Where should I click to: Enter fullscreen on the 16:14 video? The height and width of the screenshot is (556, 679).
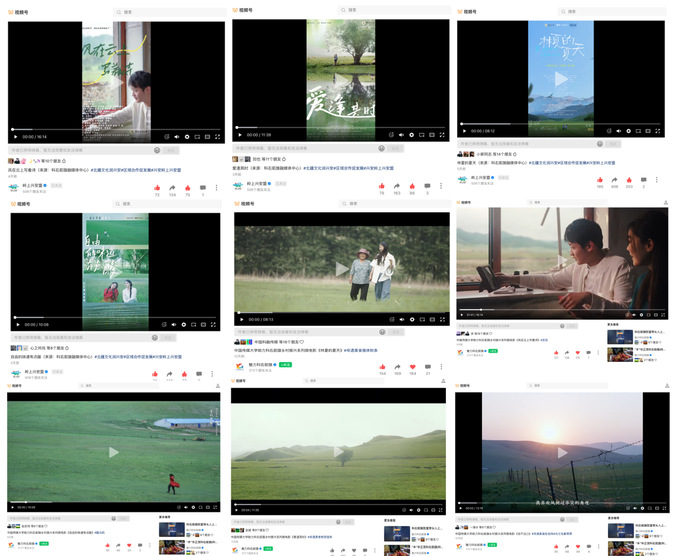click(216, 136)
